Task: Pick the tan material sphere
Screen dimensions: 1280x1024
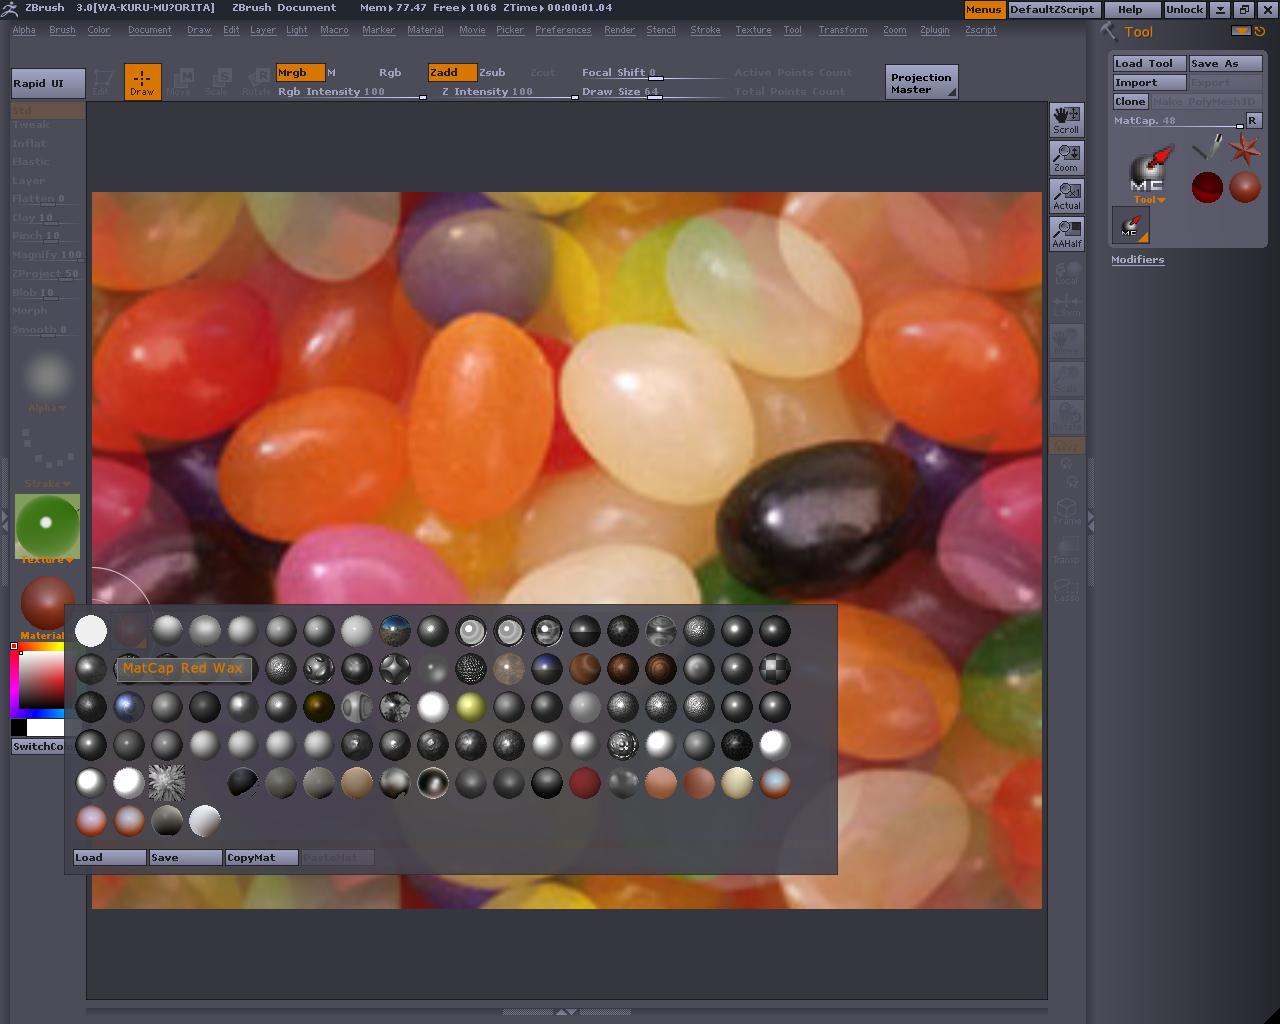Action: (x=357, y=783)
